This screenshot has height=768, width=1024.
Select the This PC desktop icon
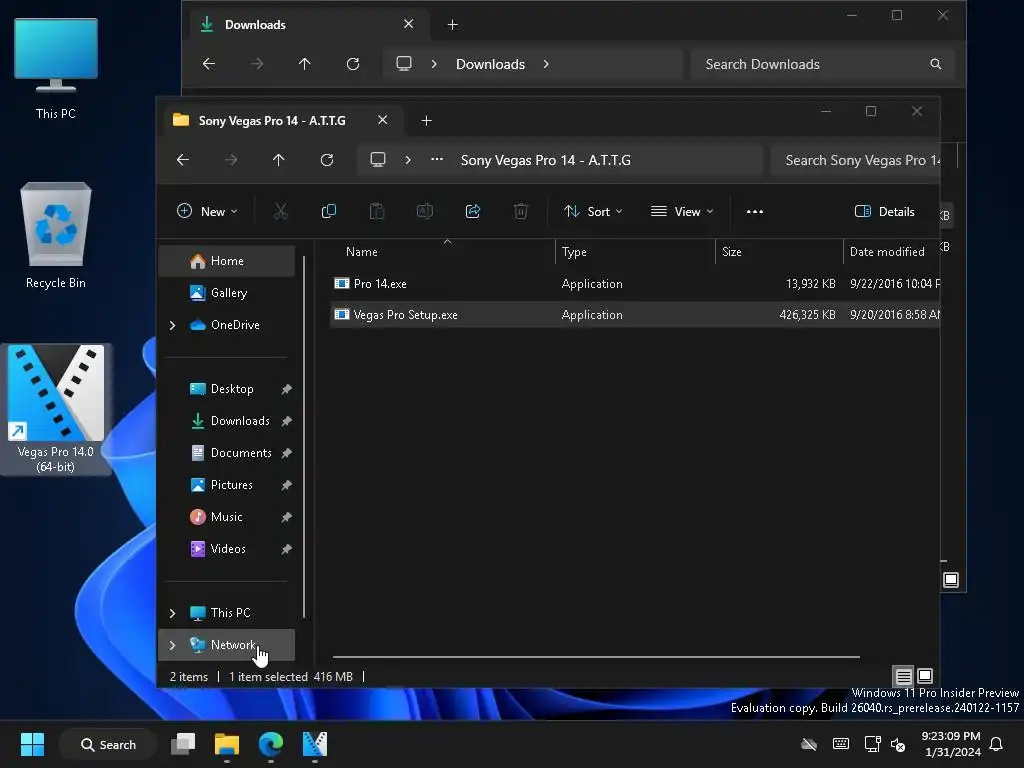click(56, 69)
